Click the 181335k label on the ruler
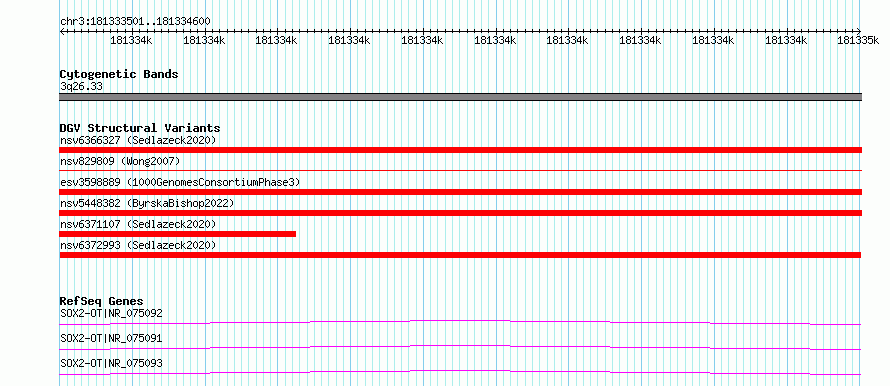890x386 pixels. click(858, 40)
